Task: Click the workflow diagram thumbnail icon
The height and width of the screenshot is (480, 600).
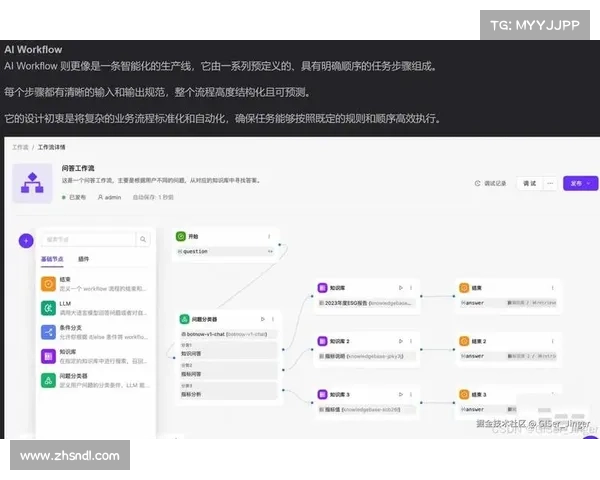Action: tap(32, 183)
